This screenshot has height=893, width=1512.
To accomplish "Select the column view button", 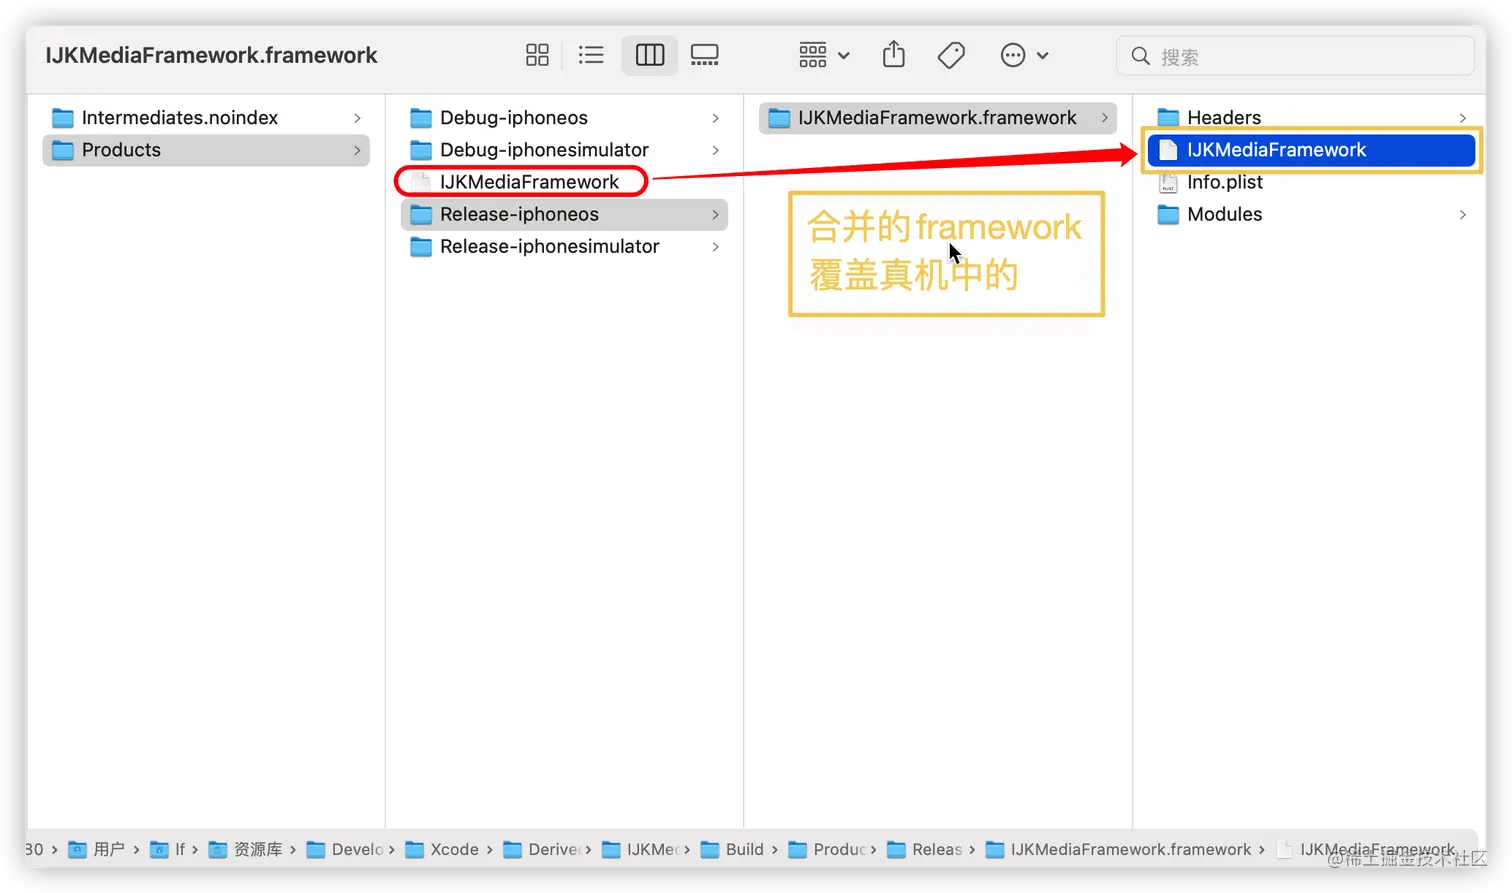I will 650,55.
